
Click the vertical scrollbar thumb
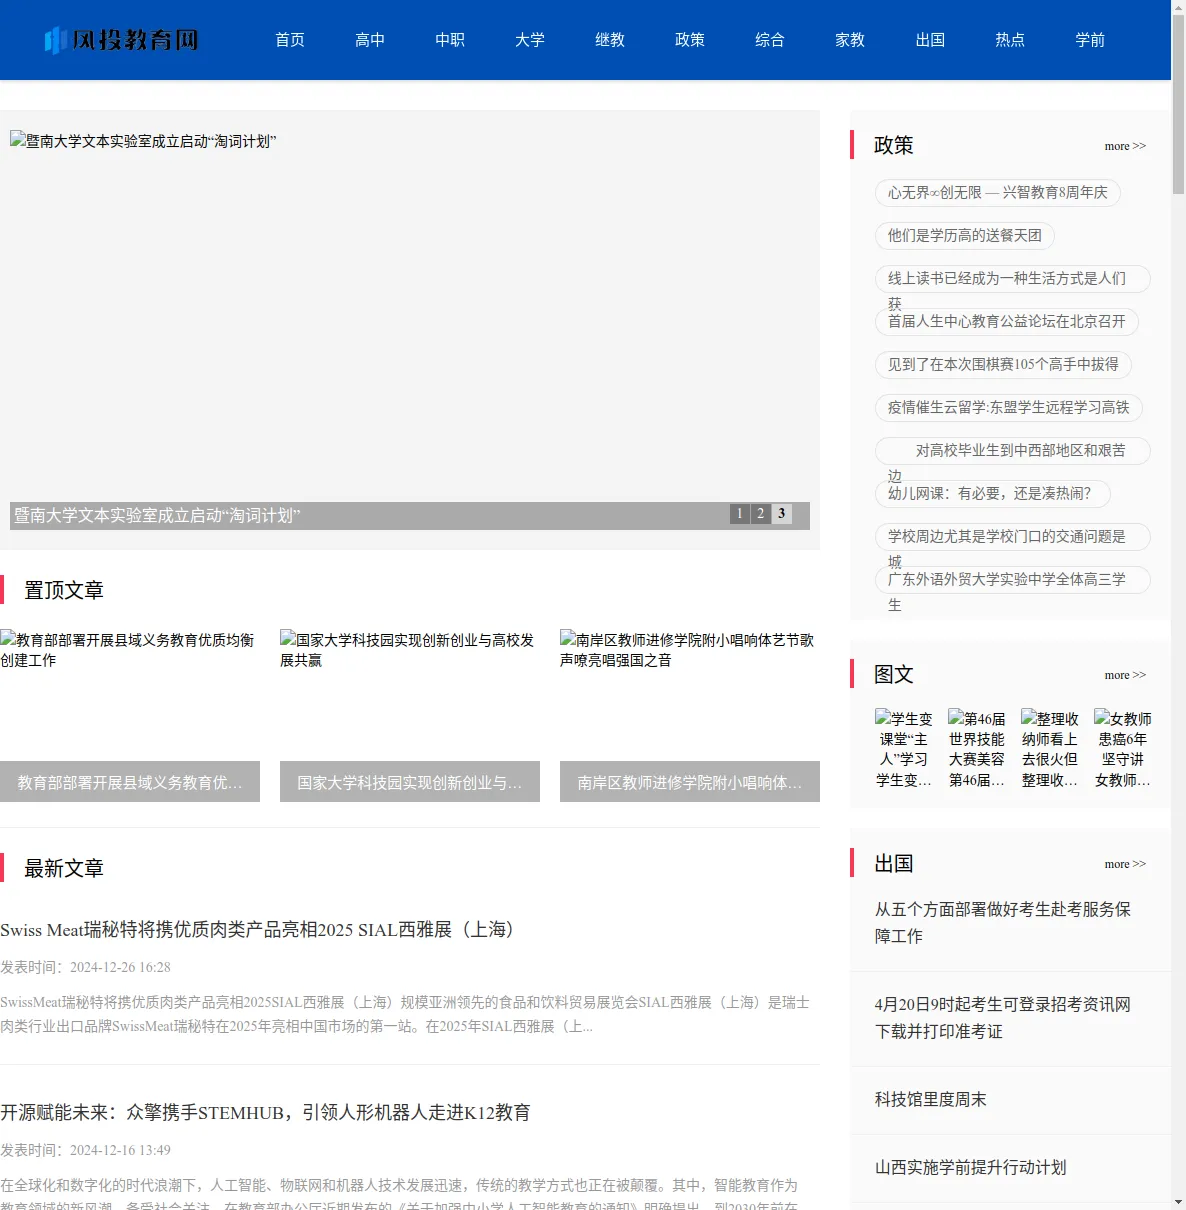click(1178, 105)
